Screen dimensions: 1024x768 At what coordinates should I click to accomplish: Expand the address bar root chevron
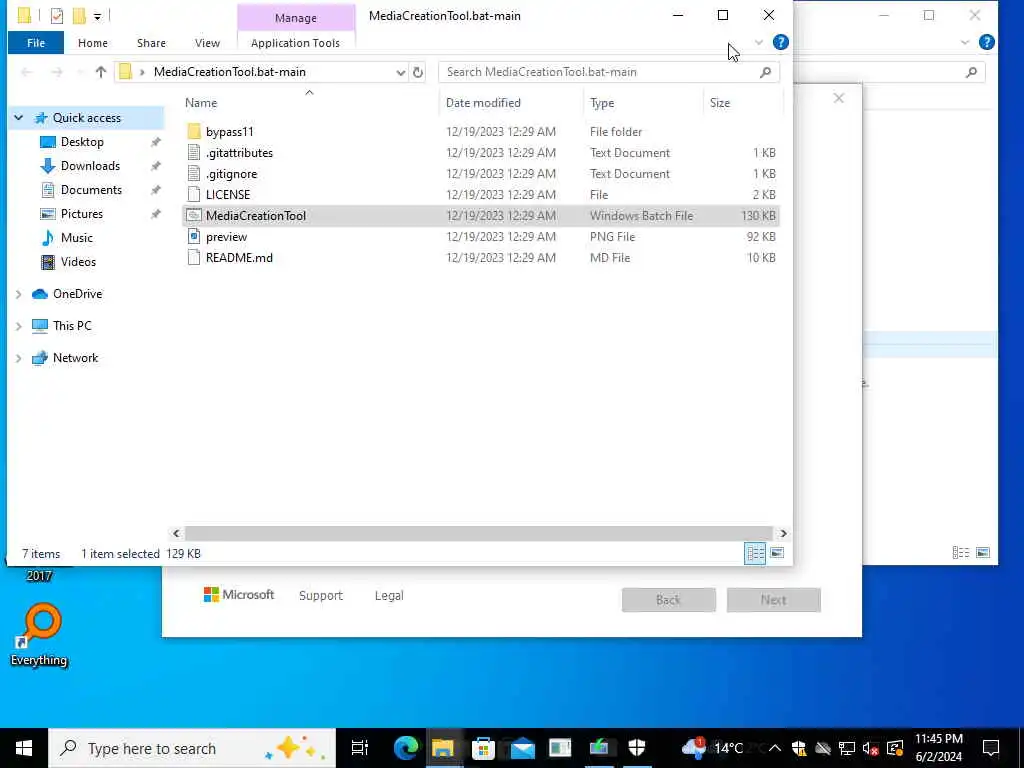click(142, 72)
